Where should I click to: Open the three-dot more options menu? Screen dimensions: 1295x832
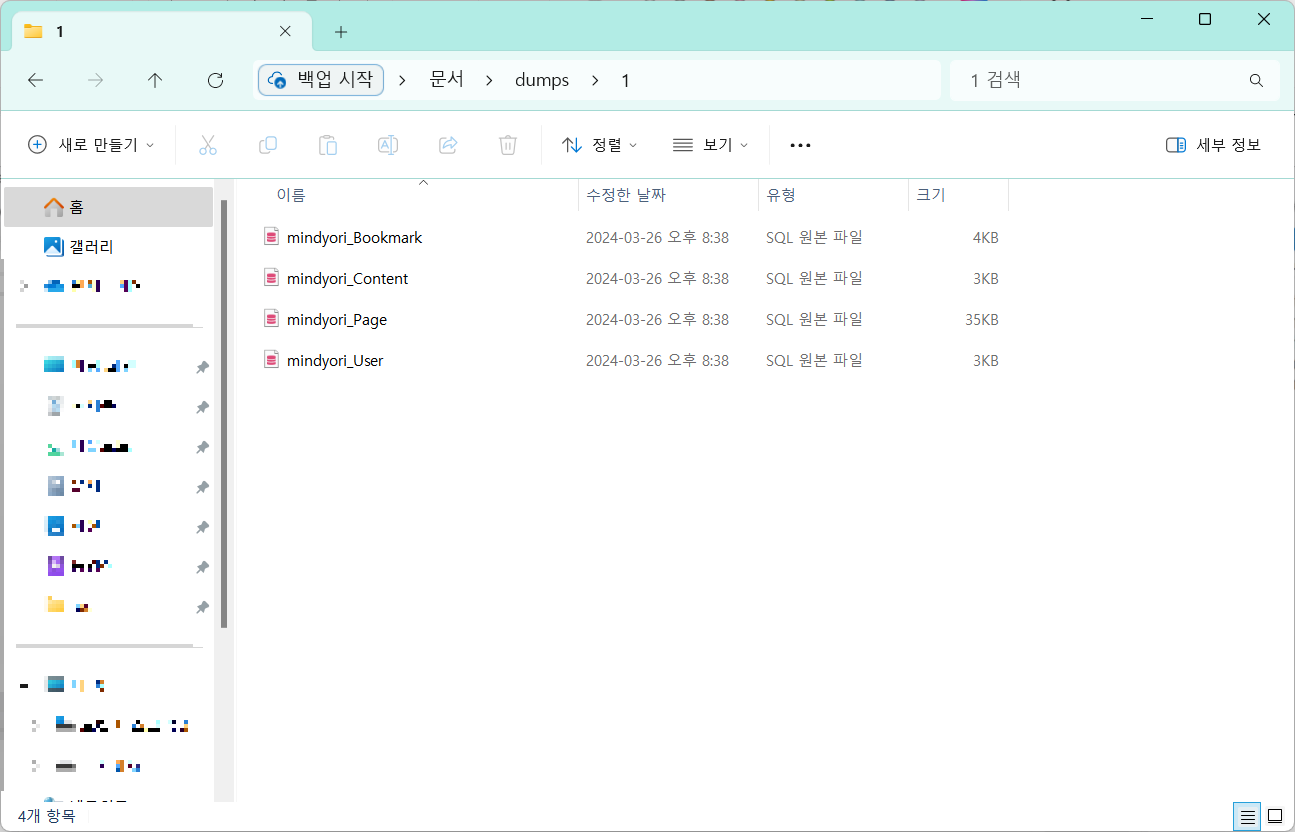click(x=800, y=145)
